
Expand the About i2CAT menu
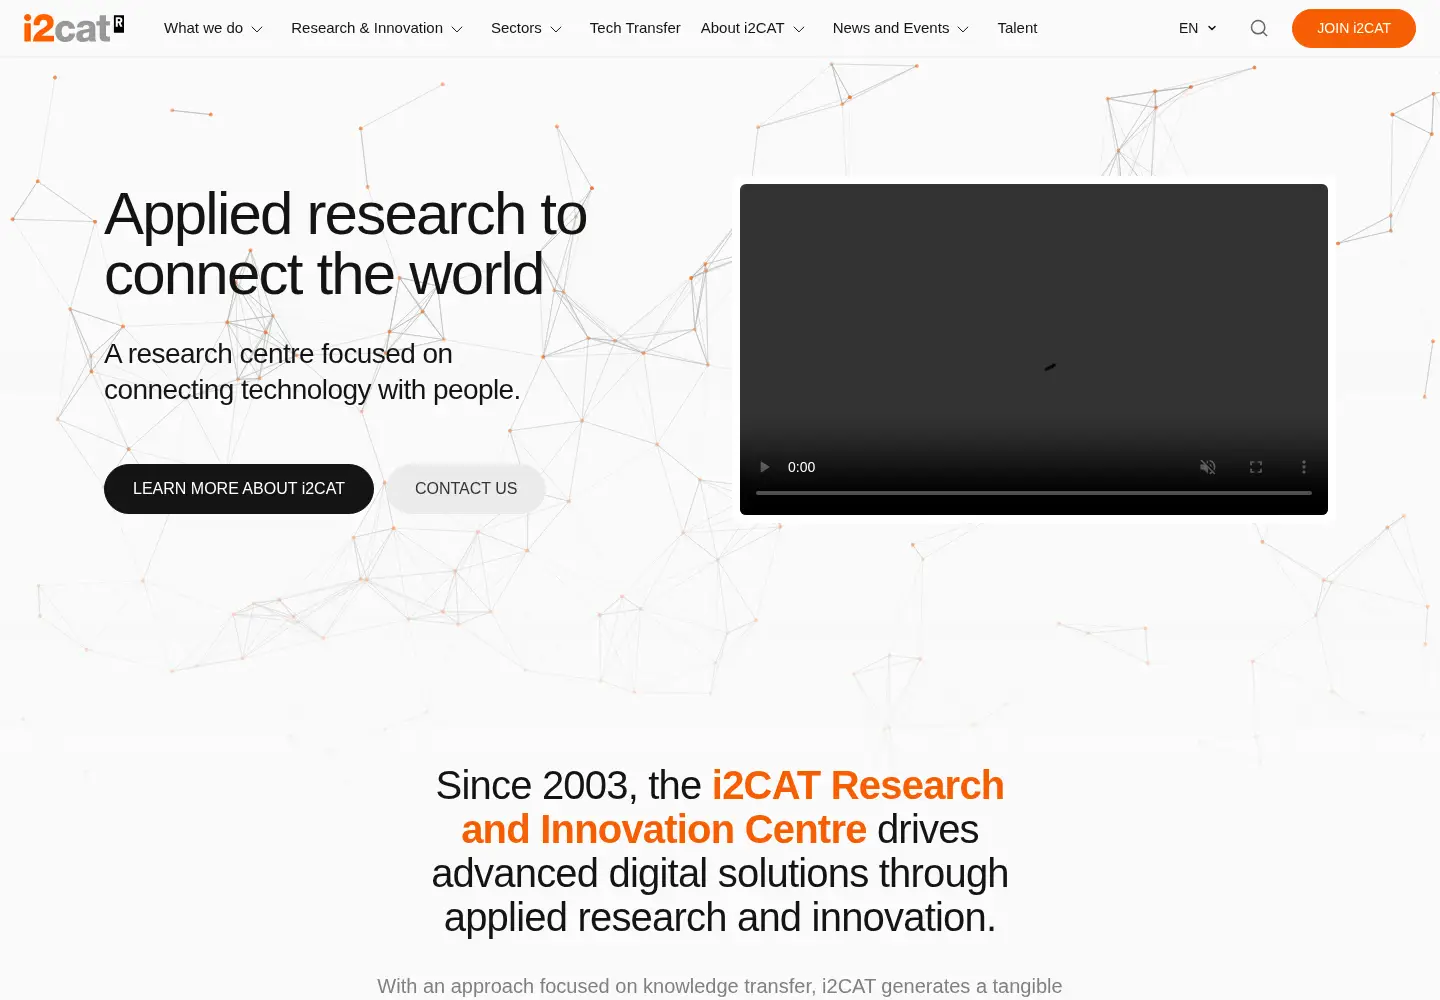753,28
